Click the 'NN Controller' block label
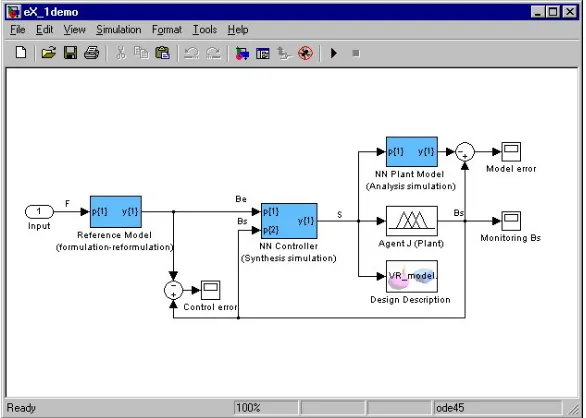Viewport: 586px width, 418px height. tap(289, 246)
